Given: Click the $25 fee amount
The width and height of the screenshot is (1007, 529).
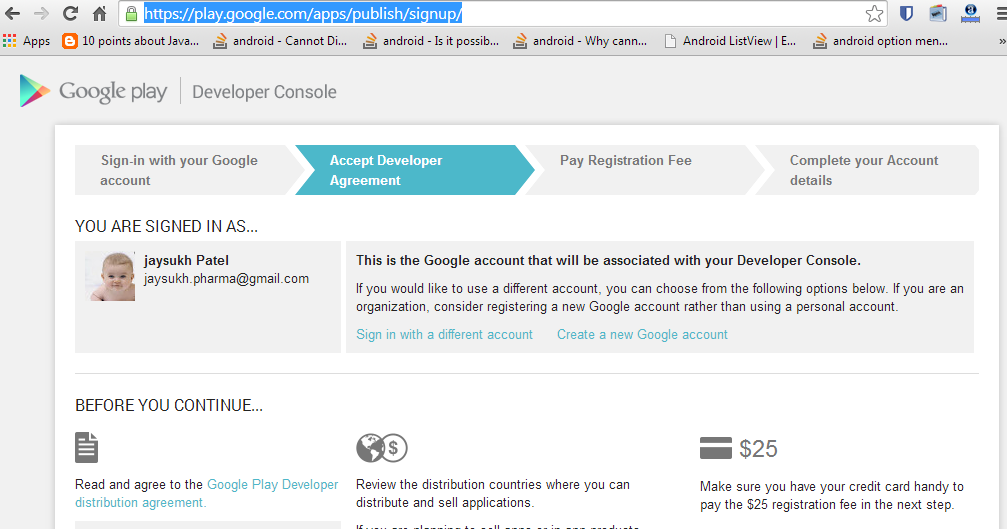Looking at the screenshot, I should [x=758, y=449].
